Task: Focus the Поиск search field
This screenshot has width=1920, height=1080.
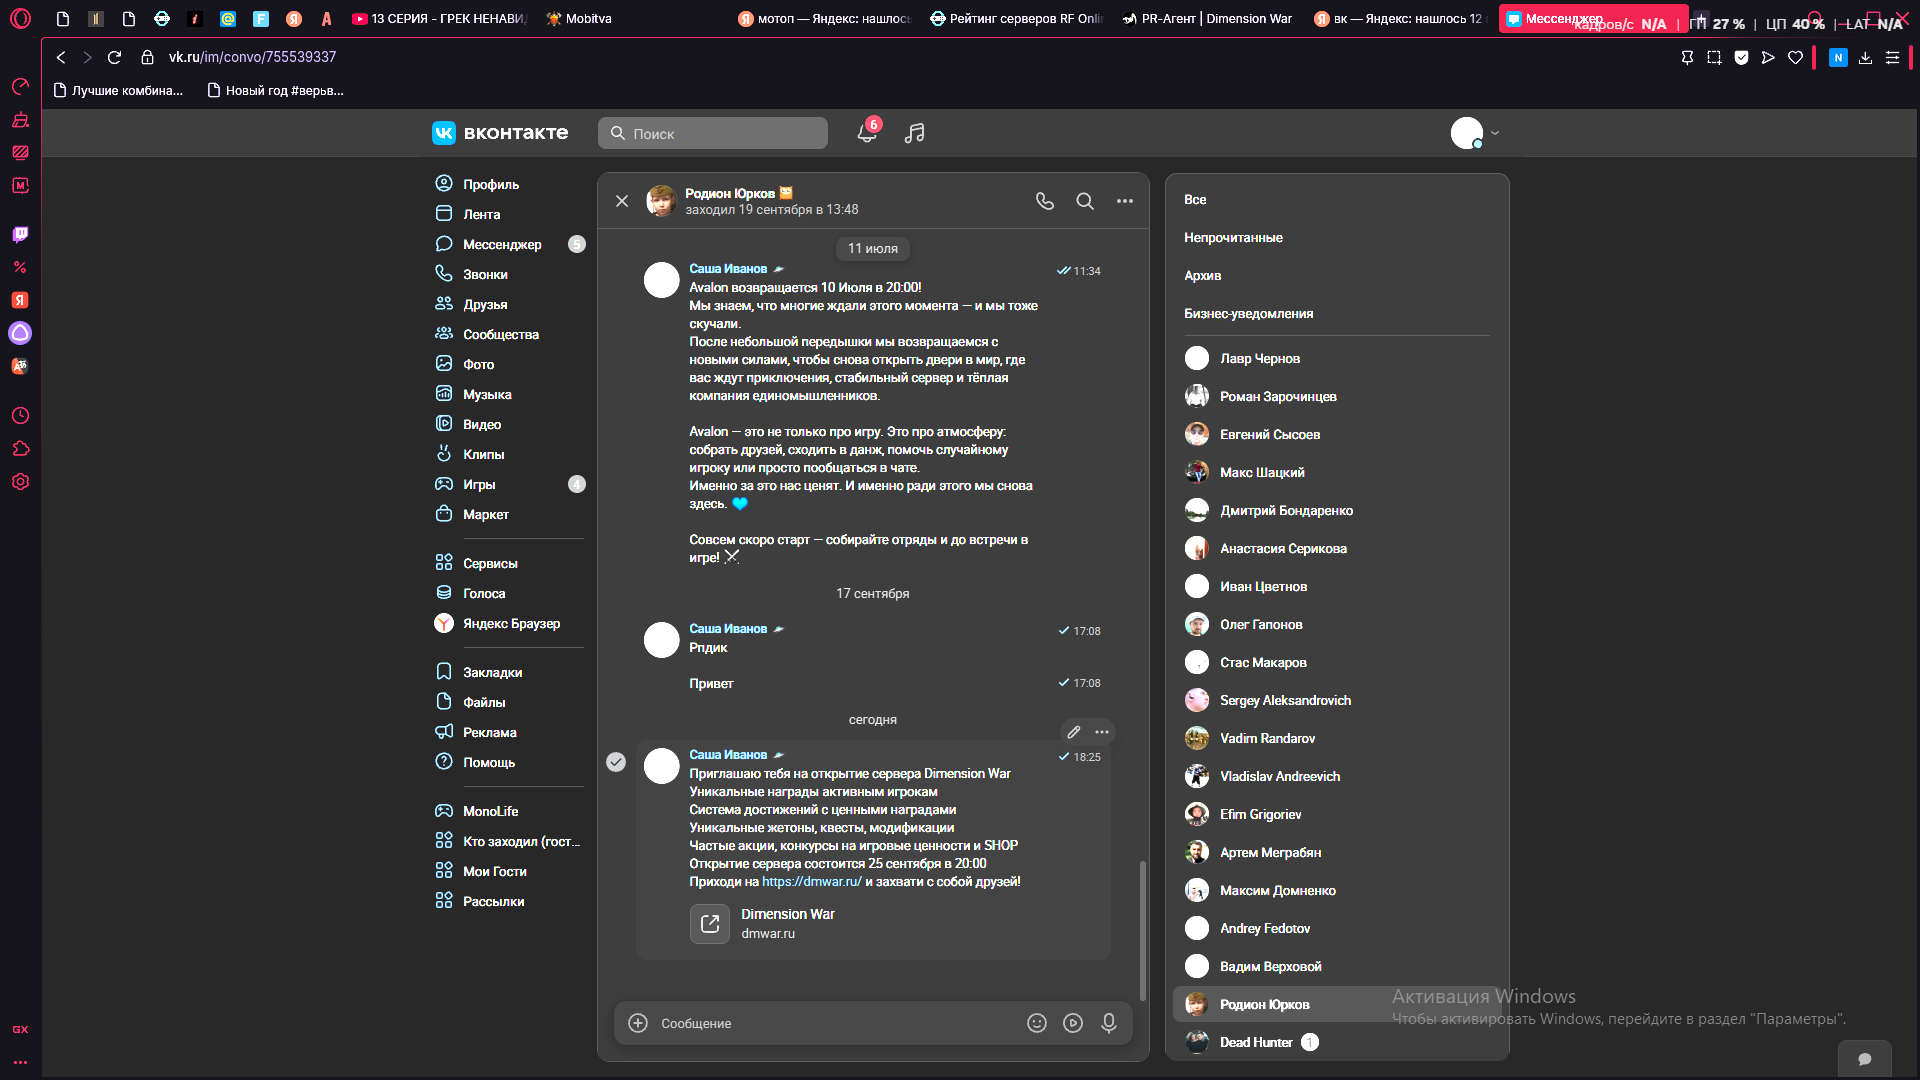Action: pos(713,133)
